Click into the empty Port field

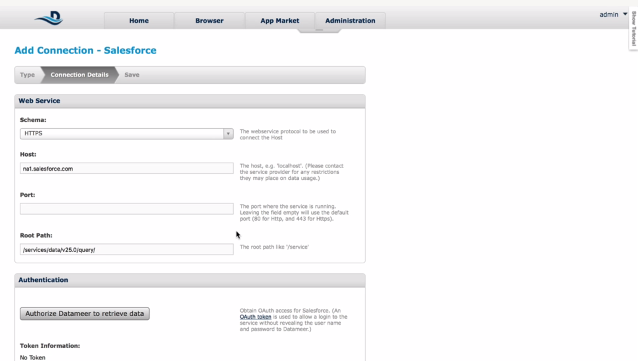(127, 209)
